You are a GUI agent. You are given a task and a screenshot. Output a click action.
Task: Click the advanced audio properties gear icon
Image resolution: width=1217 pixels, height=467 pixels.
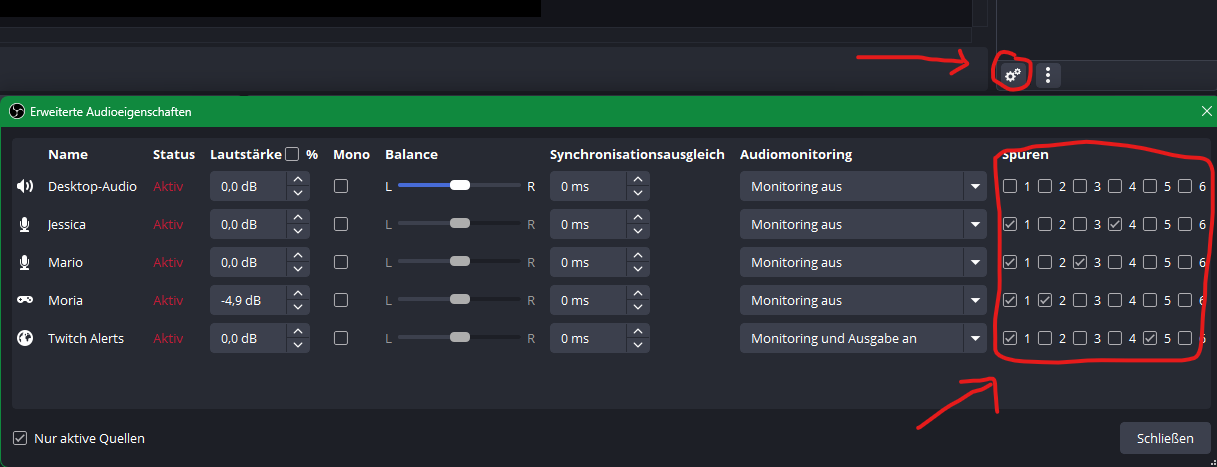click(x=1012, y=75)
